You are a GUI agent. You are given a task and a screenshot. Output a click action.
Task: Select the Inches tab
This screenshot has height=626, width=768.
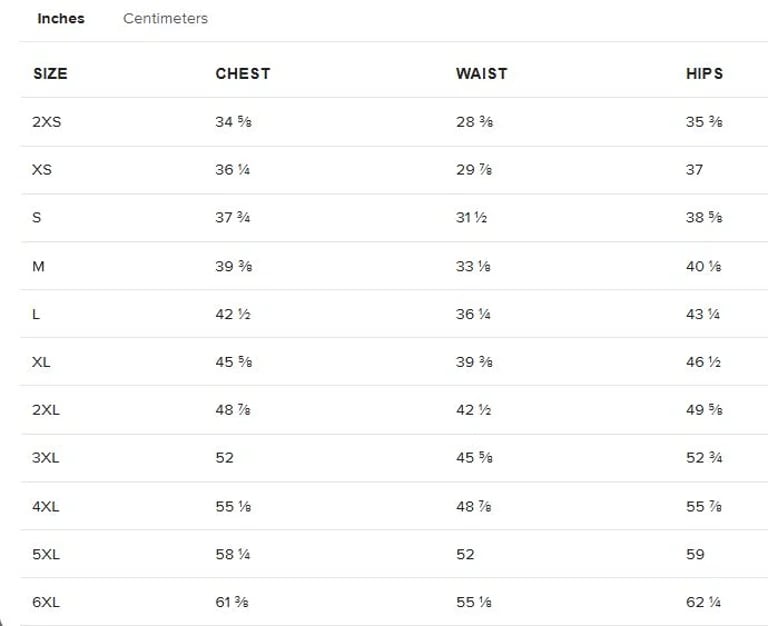[x=61, y=19]
